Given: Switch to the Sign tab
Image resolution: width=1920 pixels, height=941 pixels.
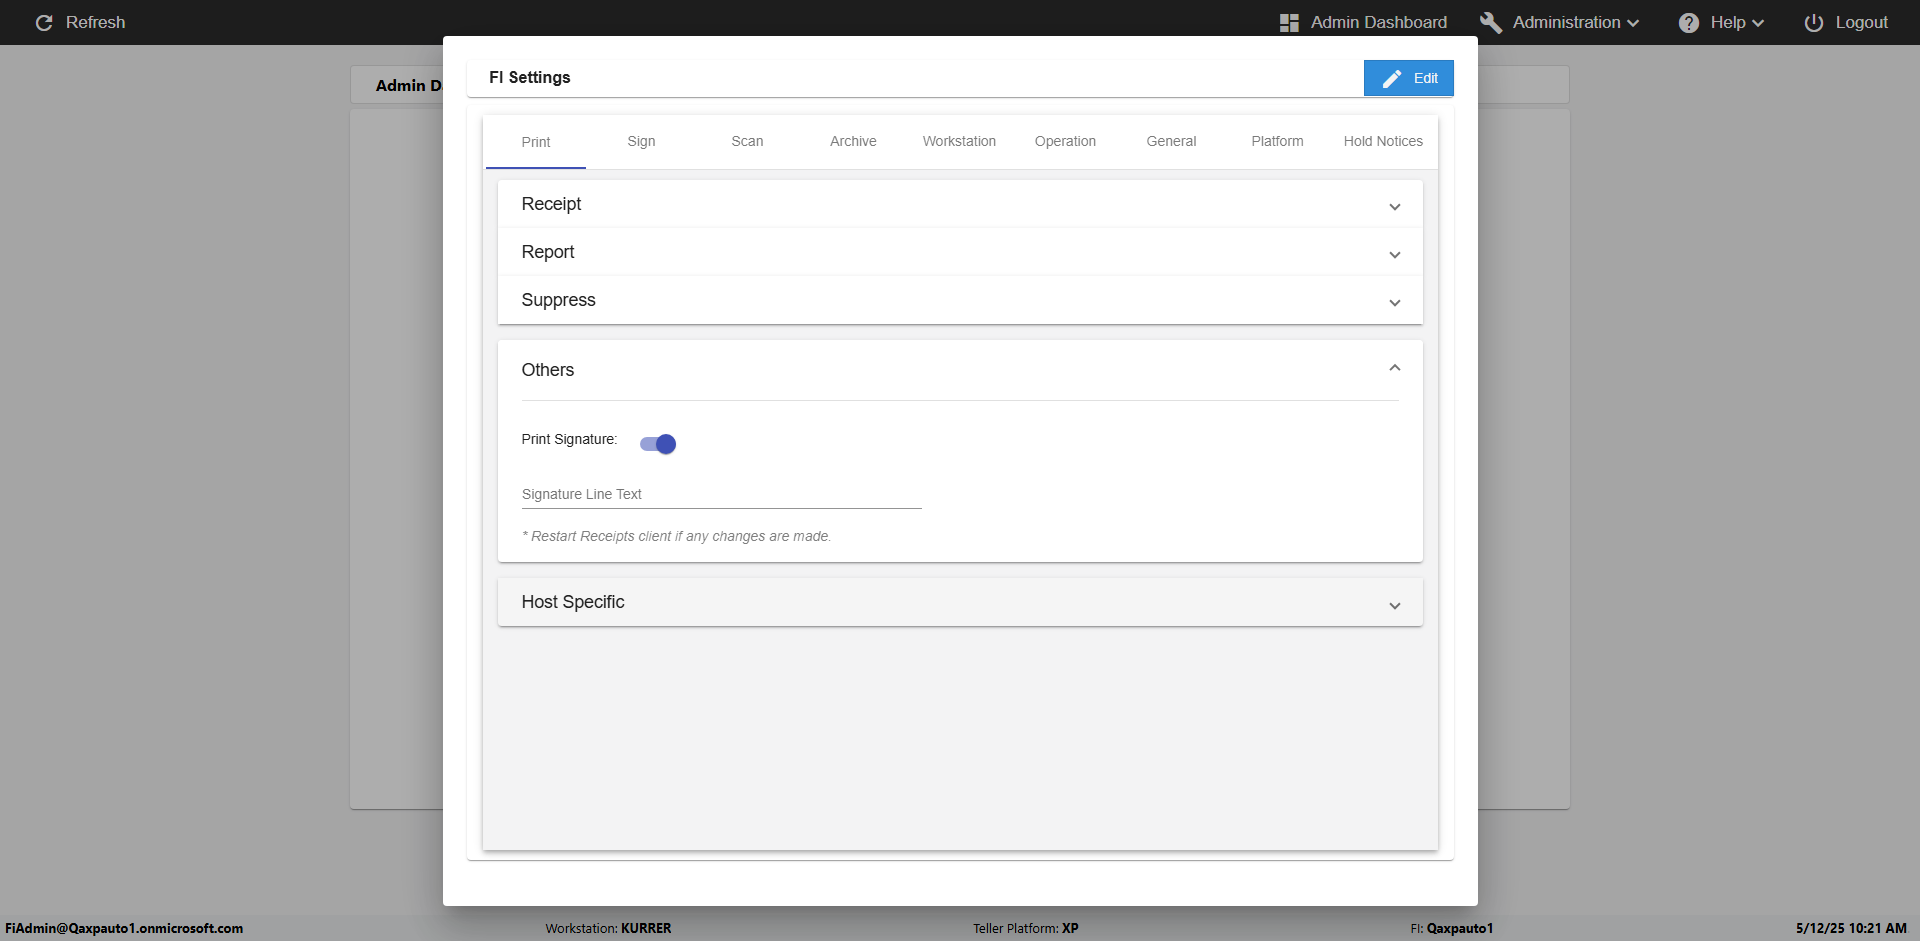Looking at the screenshot, I should 641,142.
